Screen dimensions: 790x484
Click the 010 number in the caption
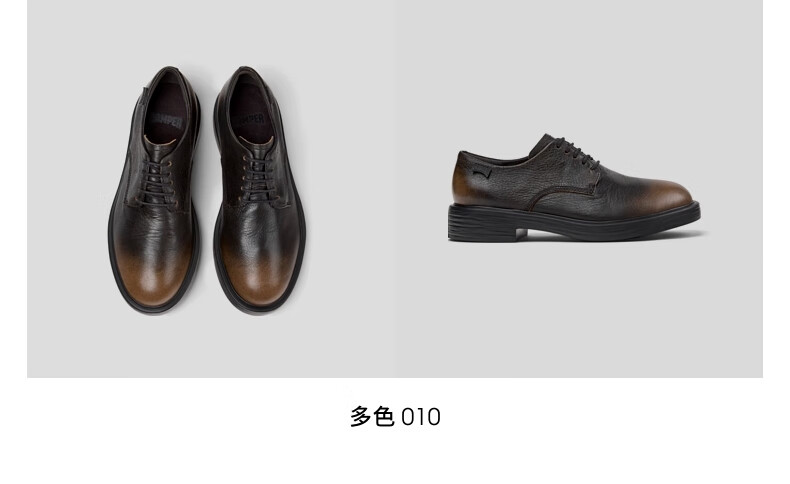421,418
